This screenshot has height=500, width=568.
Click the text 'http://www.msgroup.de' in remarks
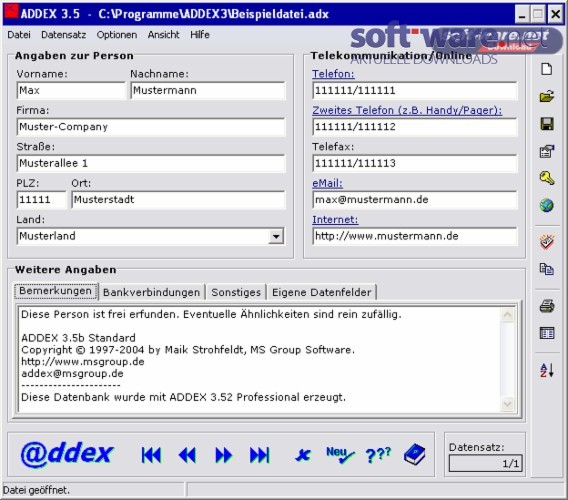coord(83,362)
